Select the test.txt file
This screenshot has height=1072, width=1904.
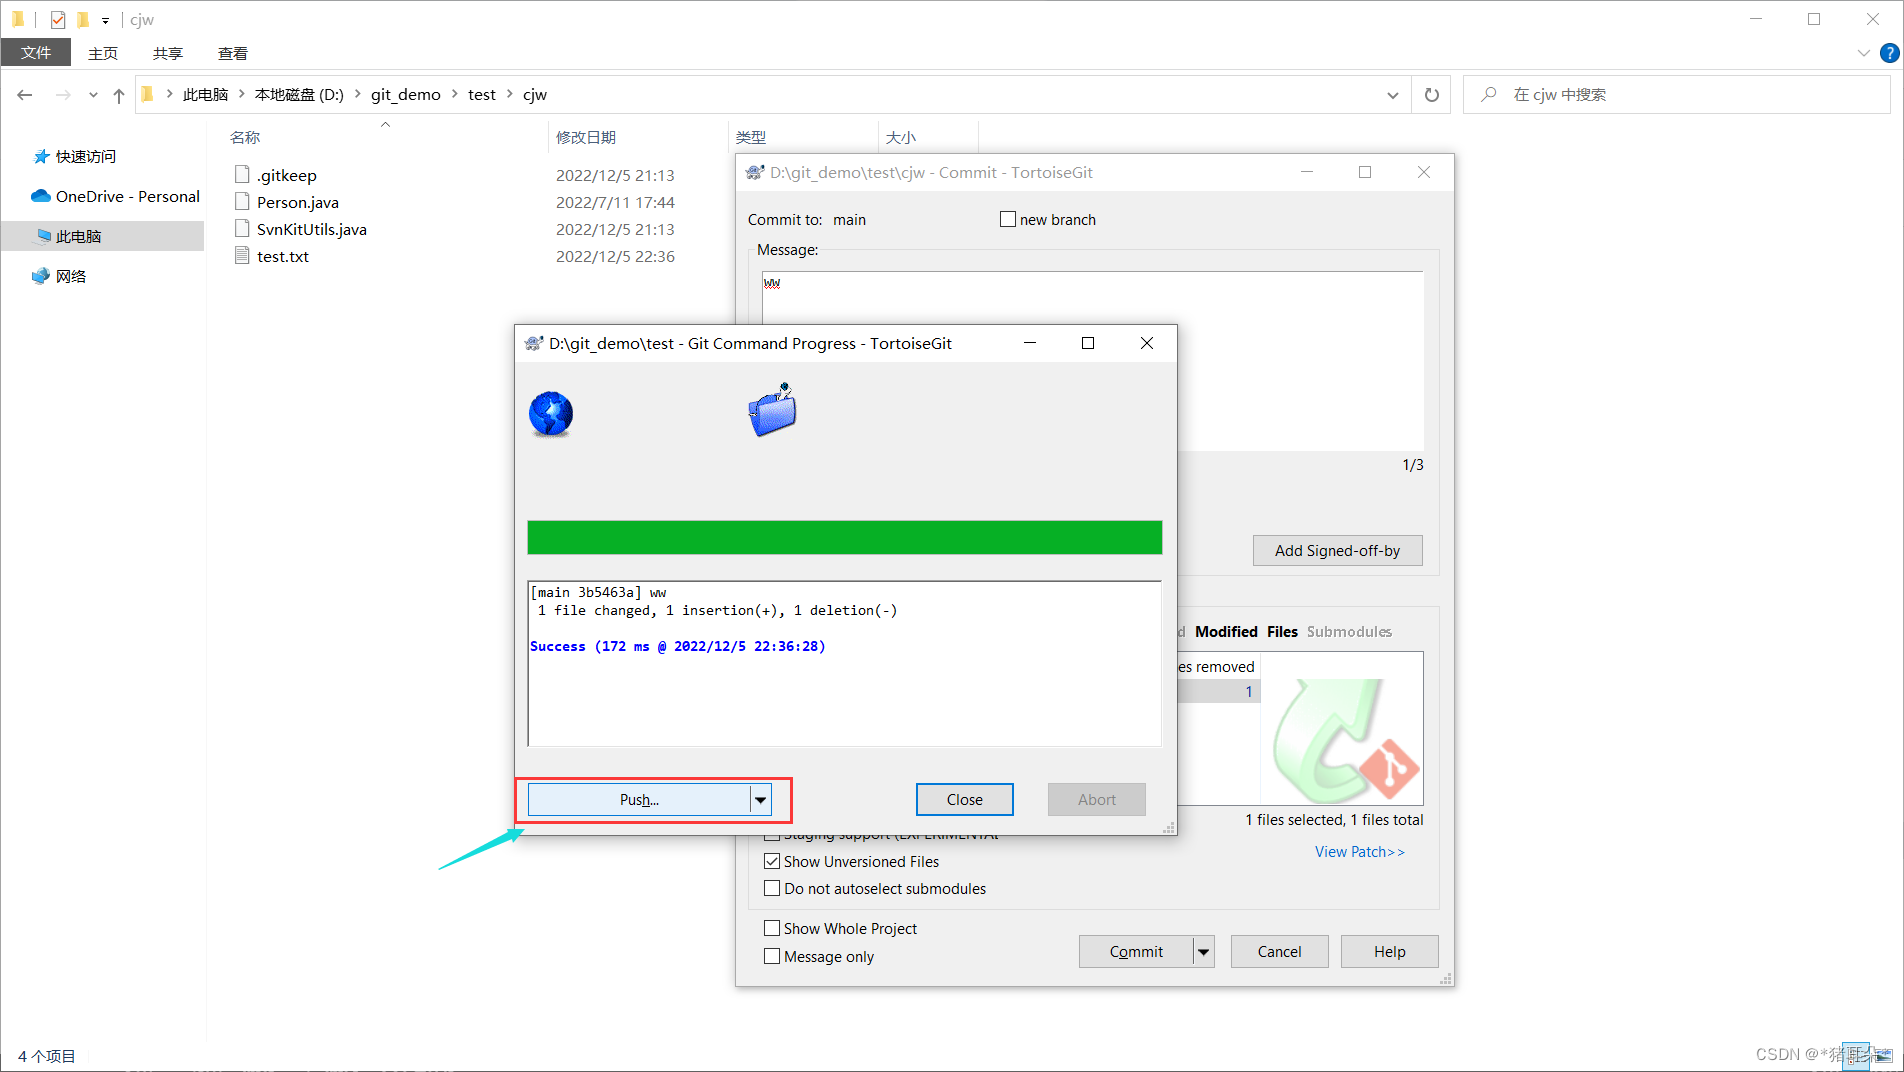(x=282, y=256)
